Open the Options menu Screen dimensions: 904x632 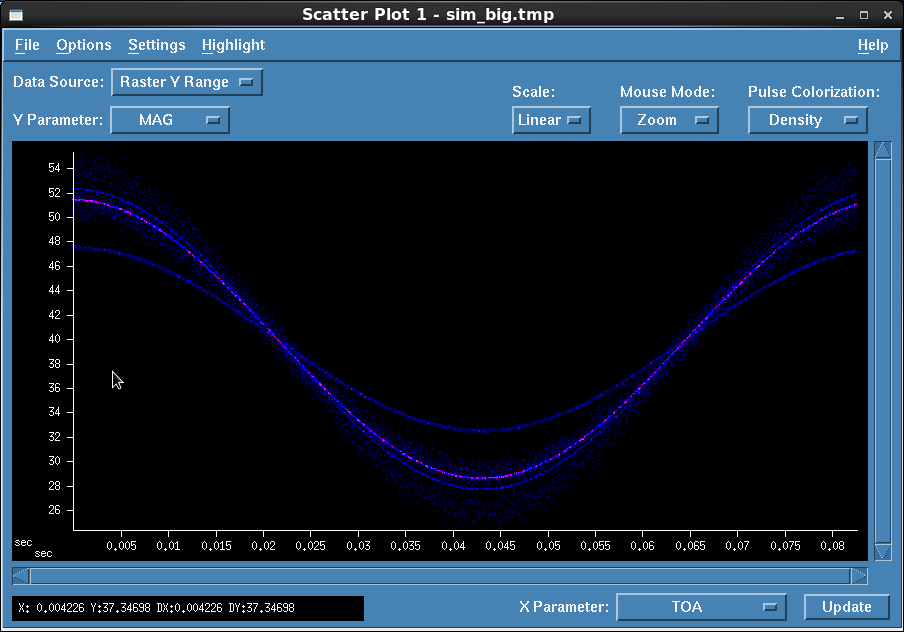pos(83,45)
